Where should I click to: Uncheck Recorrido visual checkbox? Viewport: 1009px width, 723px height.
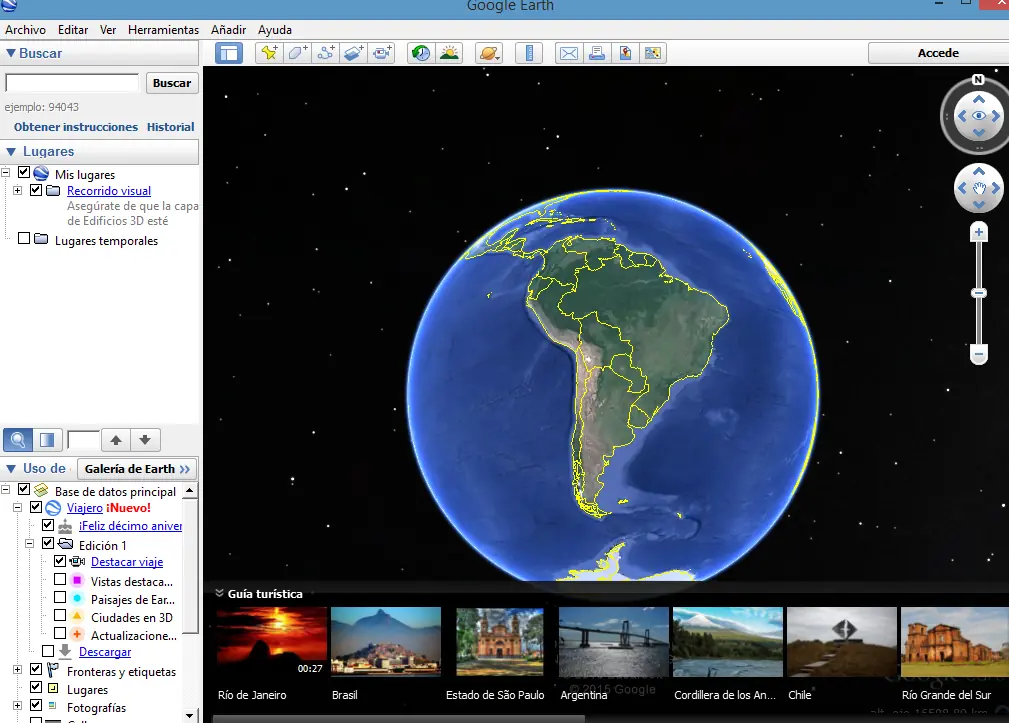point(36,190)
